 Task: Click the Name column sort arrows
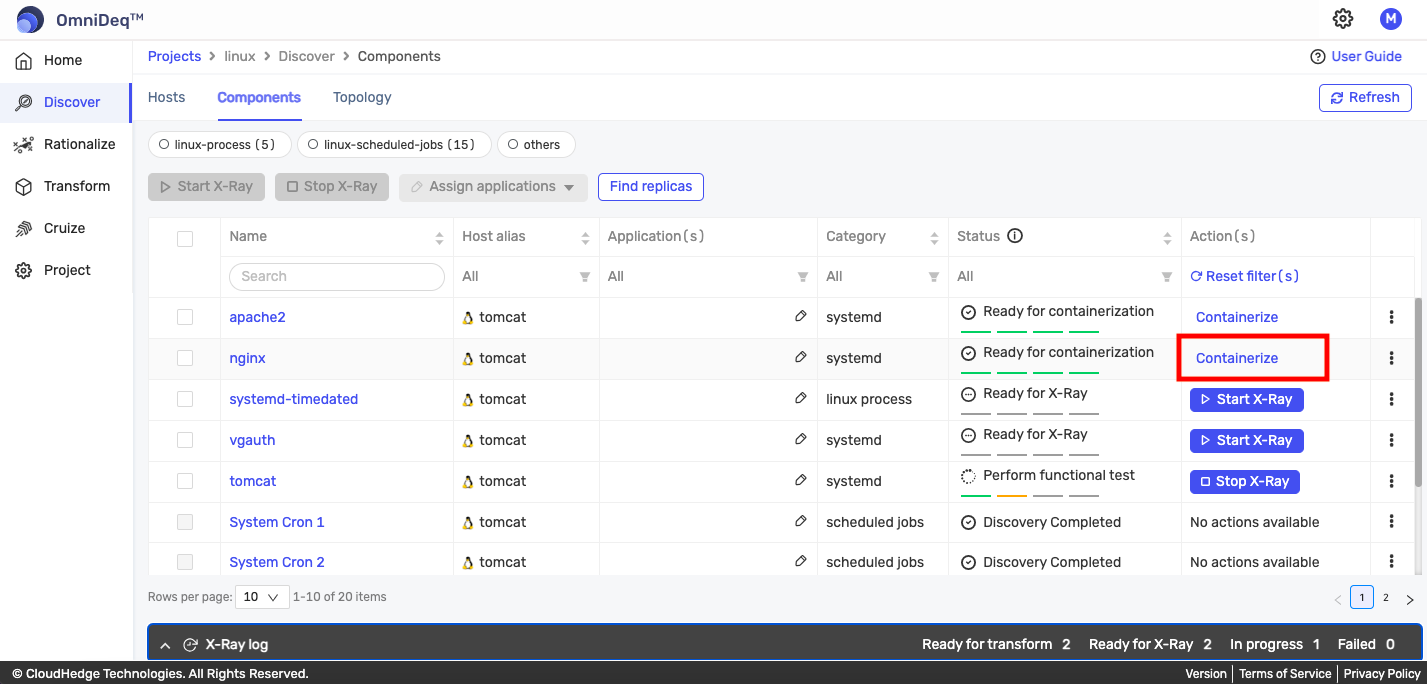pos(439,238)
